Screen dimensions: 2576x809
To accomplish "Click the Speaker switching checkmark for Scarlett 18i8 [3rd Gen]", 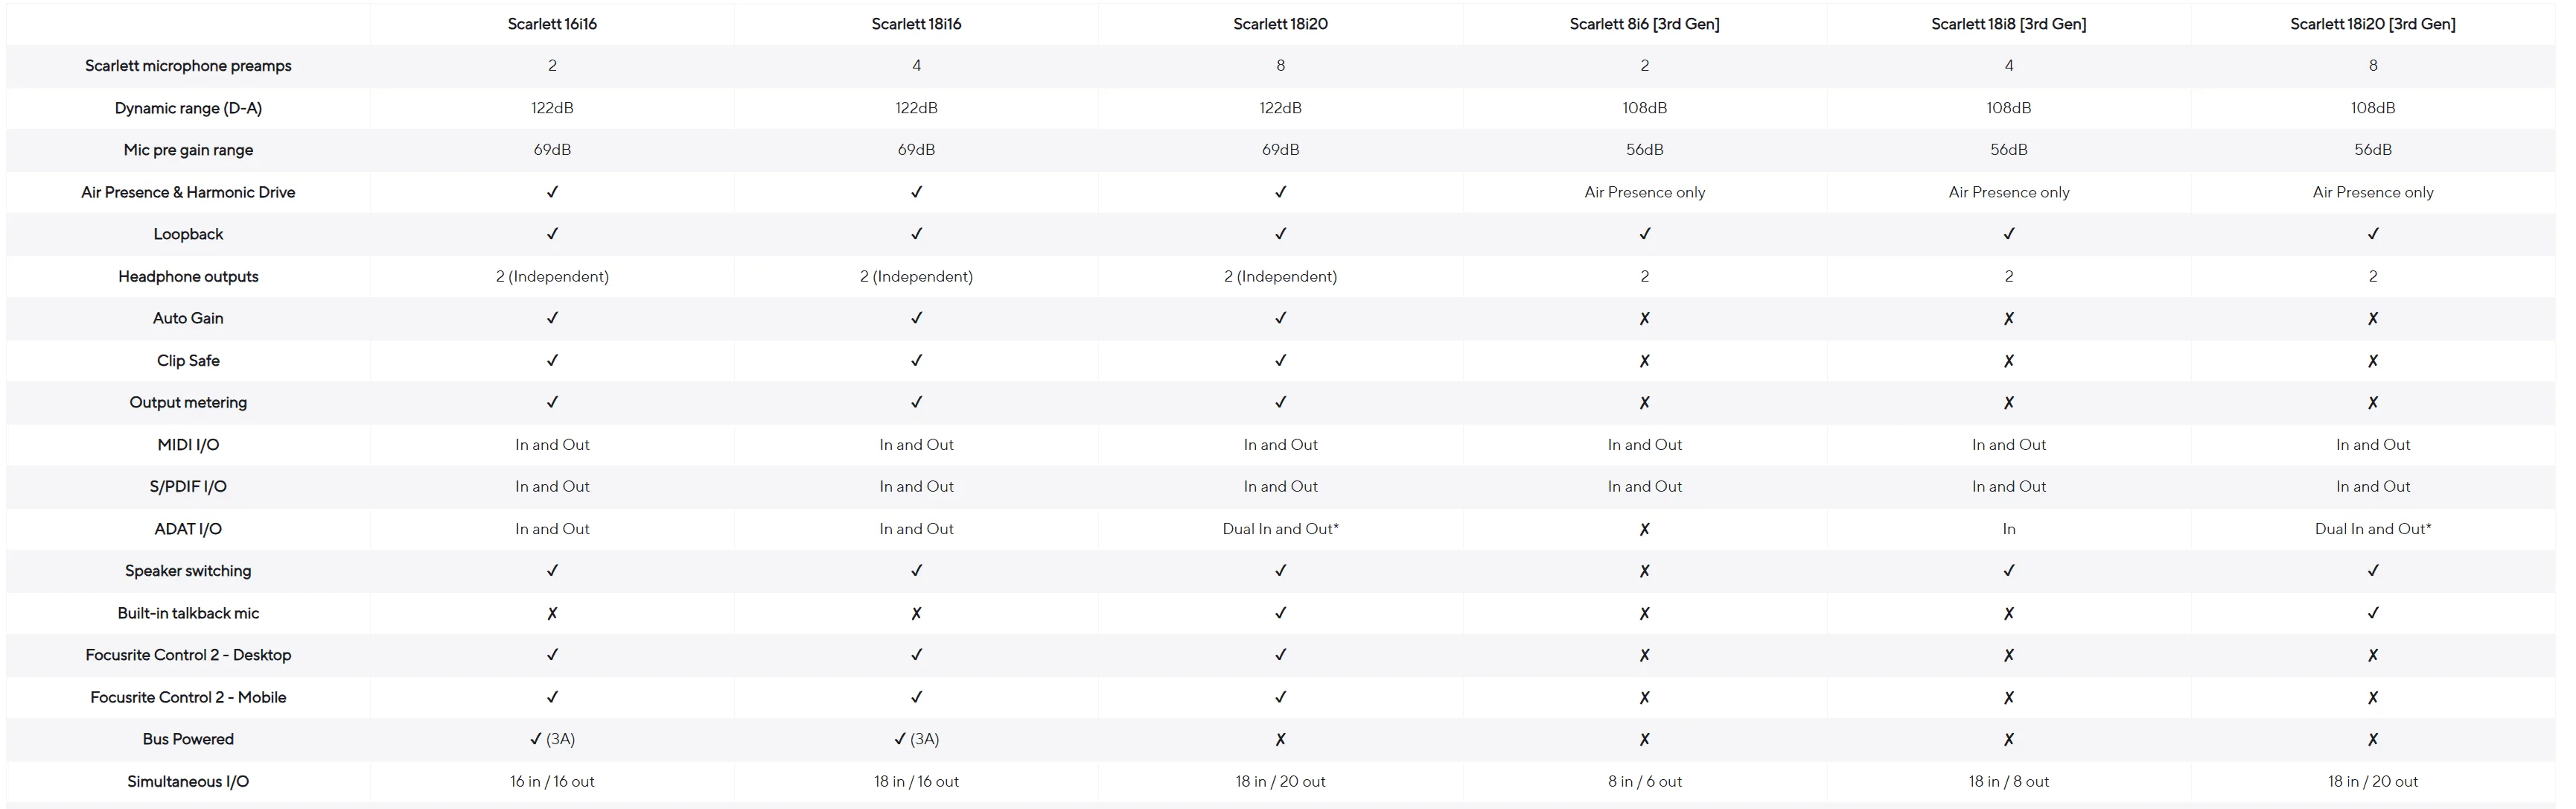I will [x=2008, y=571].
